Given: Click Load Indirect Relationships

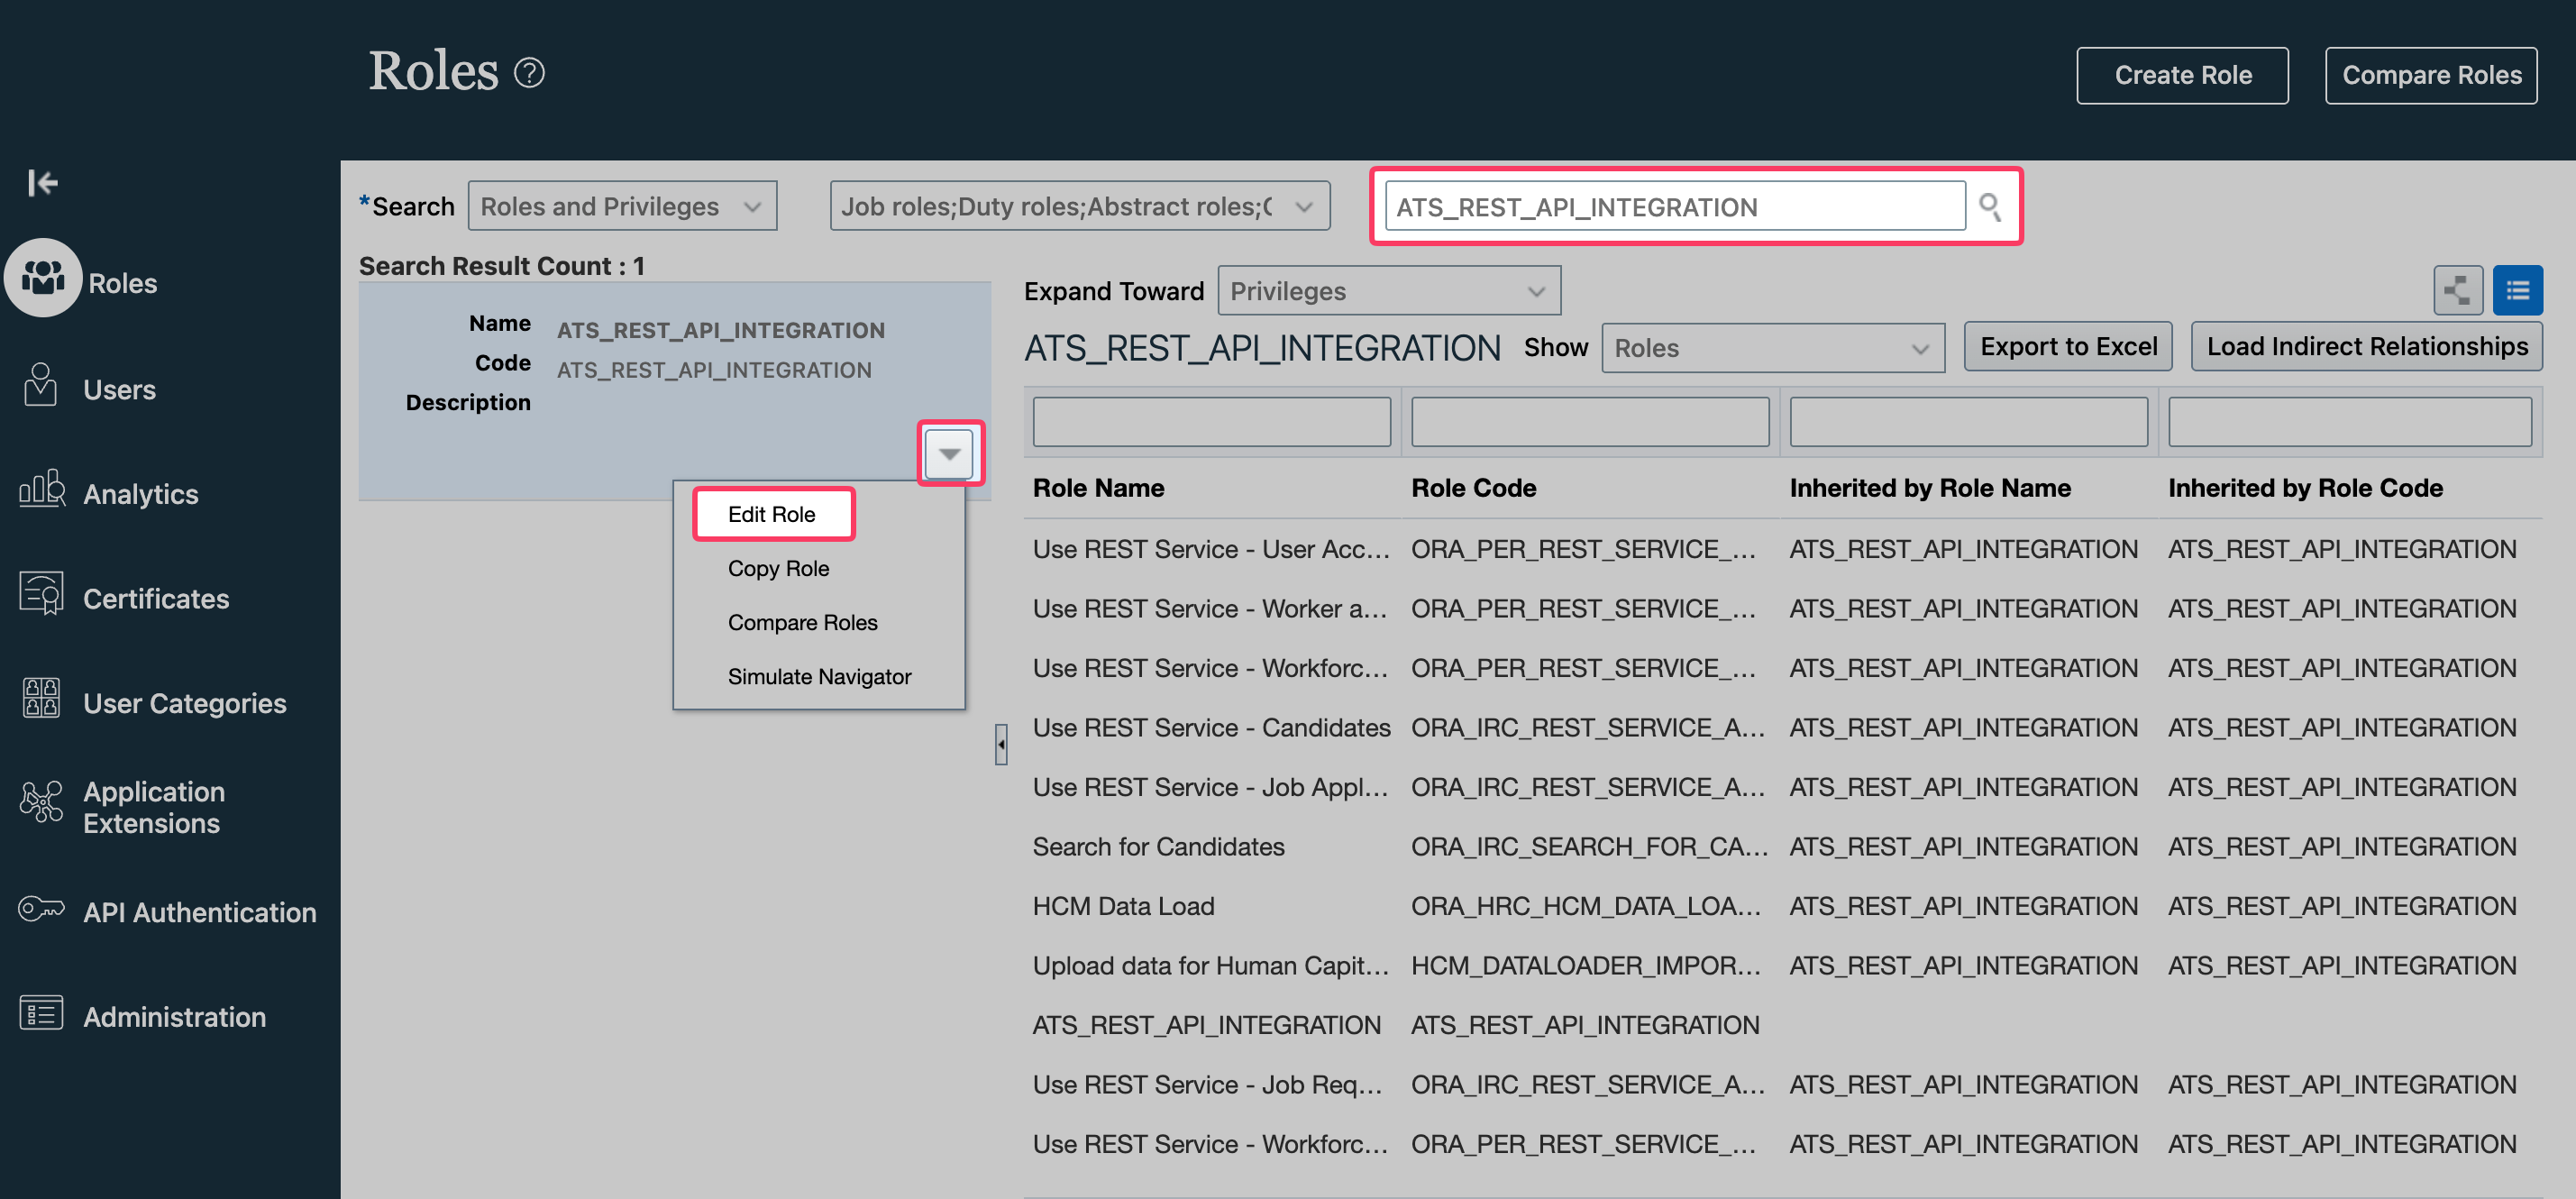Looking at the screenshot, I should click(x=2366, y=346).
